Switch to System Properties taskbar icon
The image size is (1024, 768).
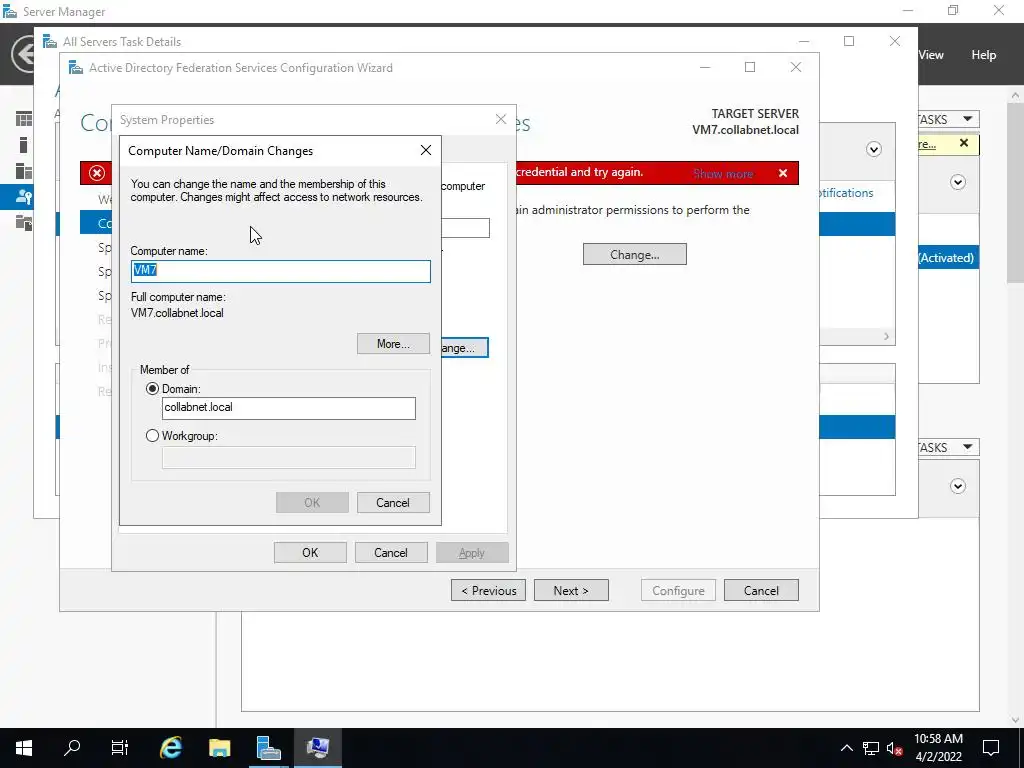pos(317,748)
